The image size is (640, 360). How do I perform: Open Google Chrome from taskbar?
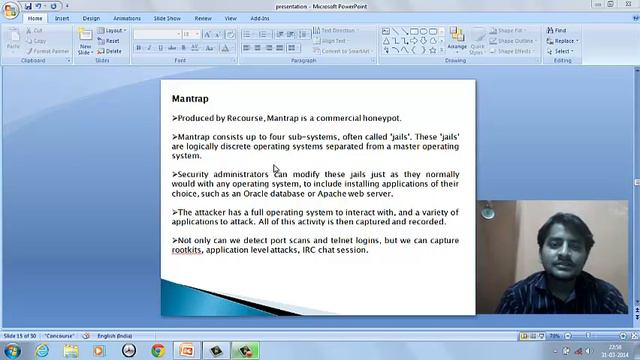pos(158,351)
